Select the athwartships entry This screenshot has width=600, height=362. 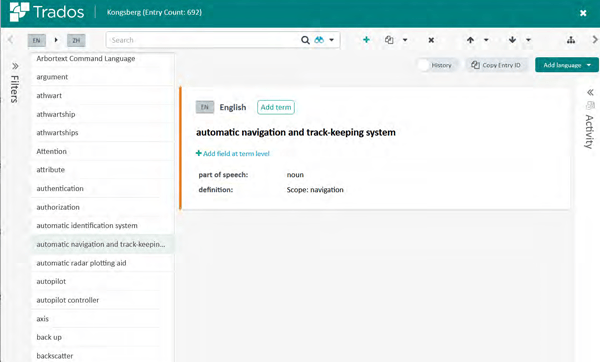[103, 133]
